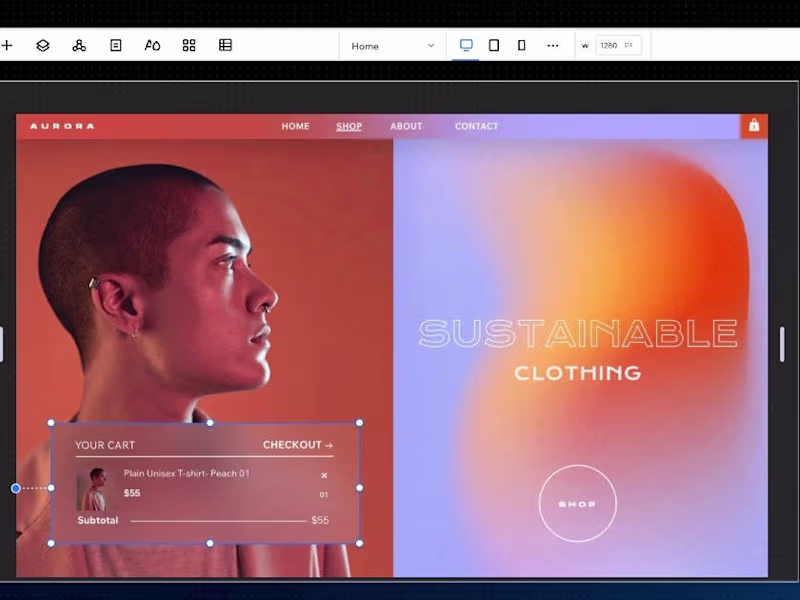Viewport: 800px width, 600px height.
Task: Switch to mobile breakpoint view
Action: pyautogui.click(x=521, y=45)
